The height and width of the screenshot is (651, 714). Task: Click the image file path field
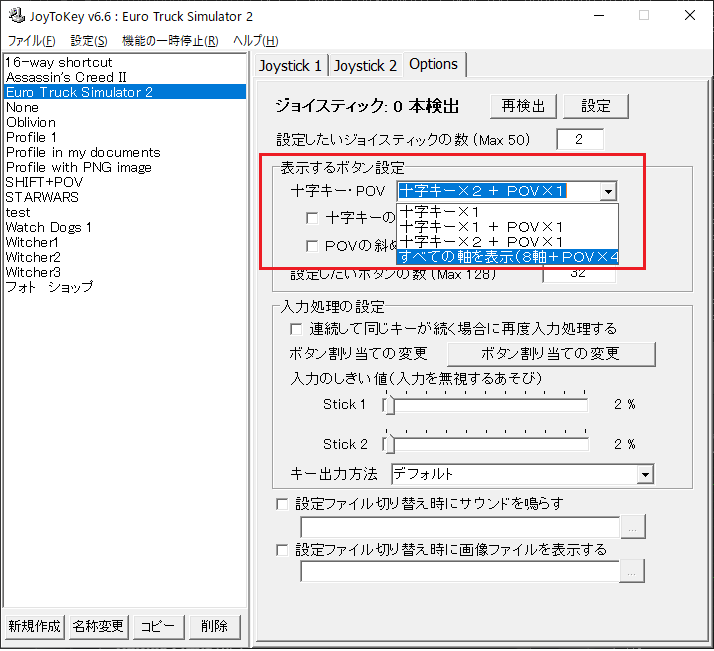tap(460, 571)
